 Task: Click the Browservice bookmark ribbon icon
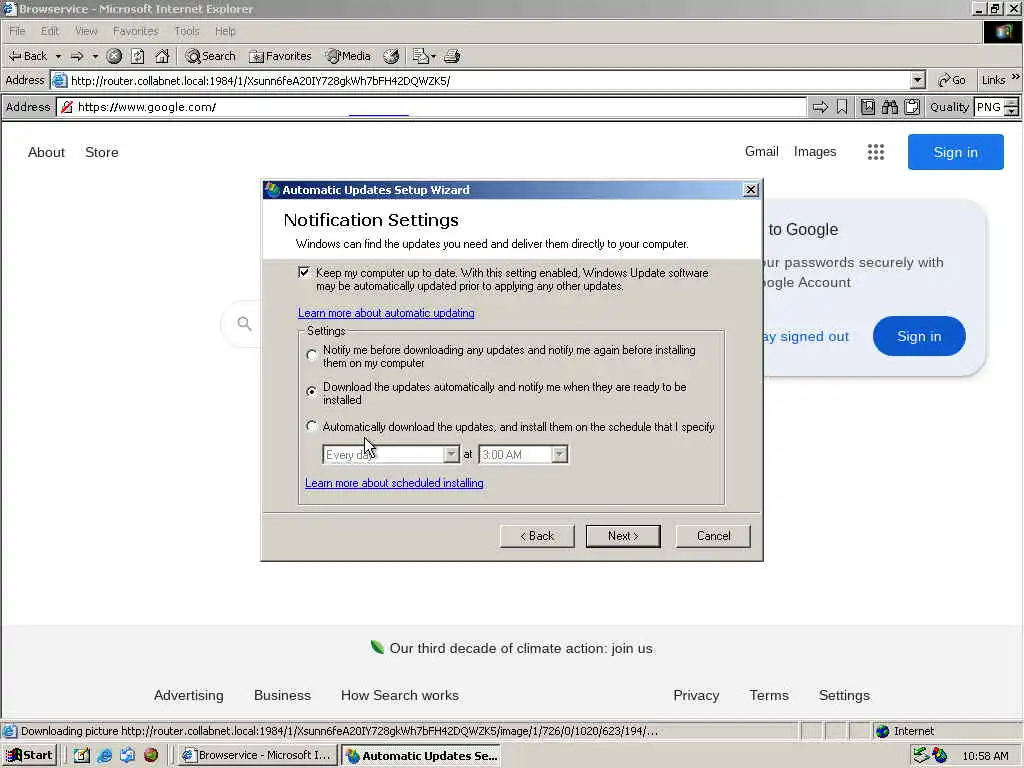coord(842,107)
